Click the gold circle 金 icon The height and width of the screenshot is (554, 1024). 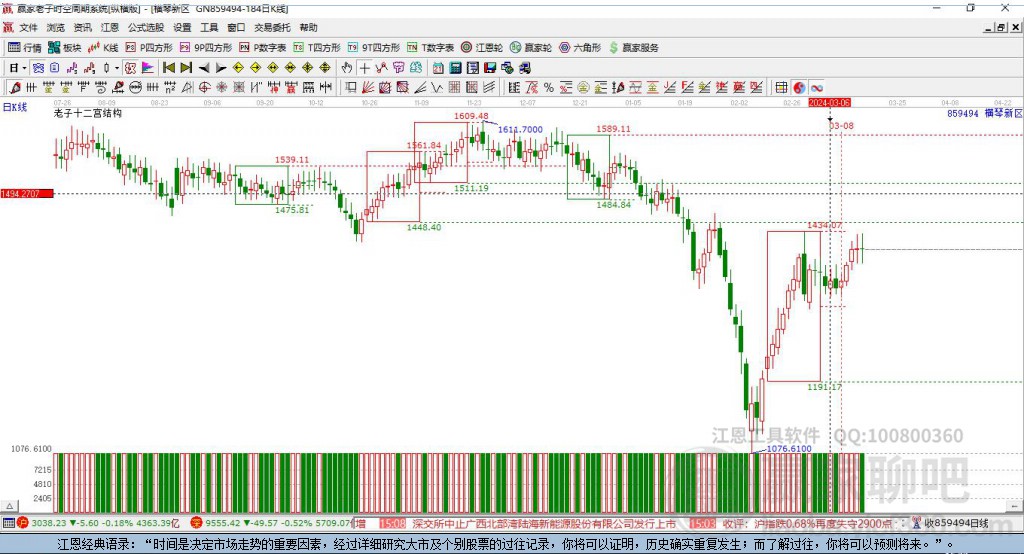[583, 88]
